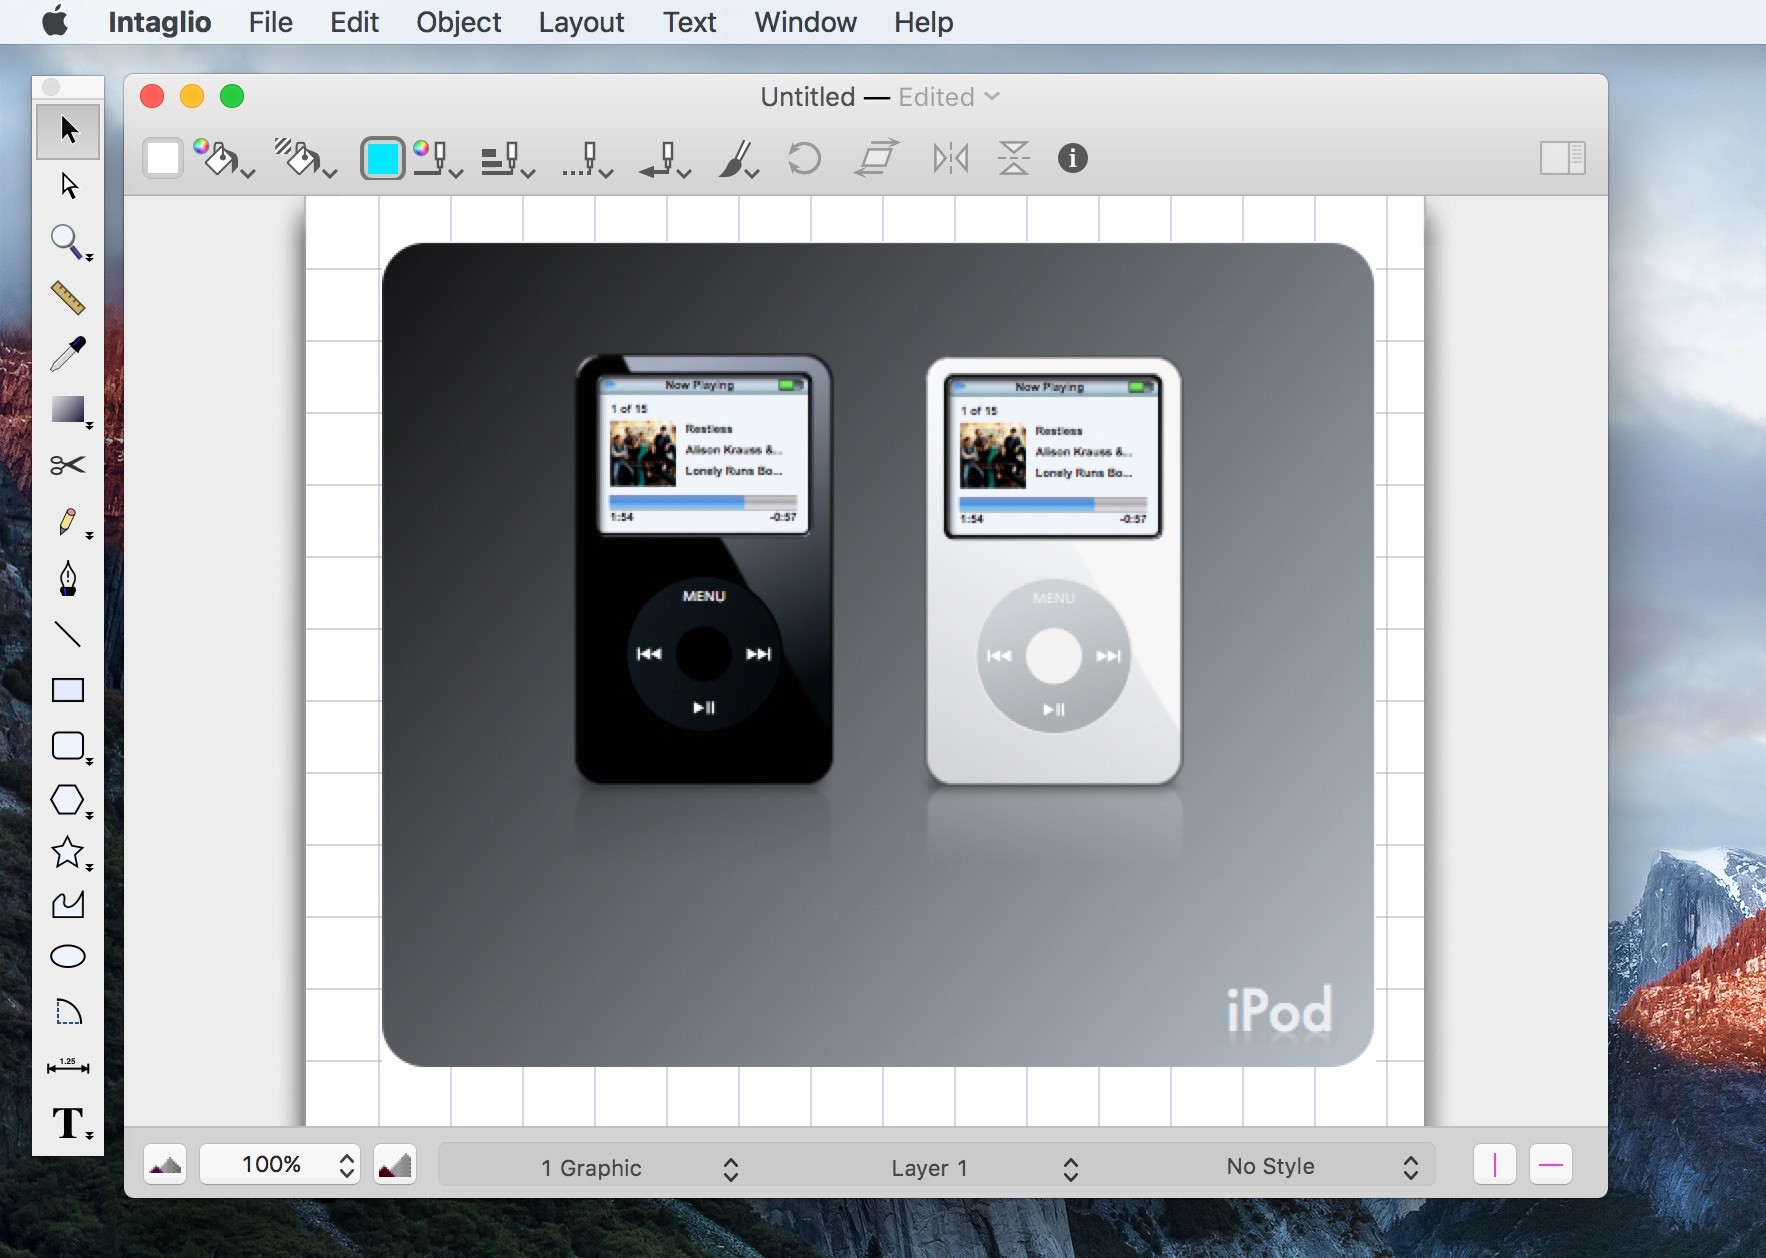Open the Edit menu
This screenshot has width=1766, height=1258.
354,22
